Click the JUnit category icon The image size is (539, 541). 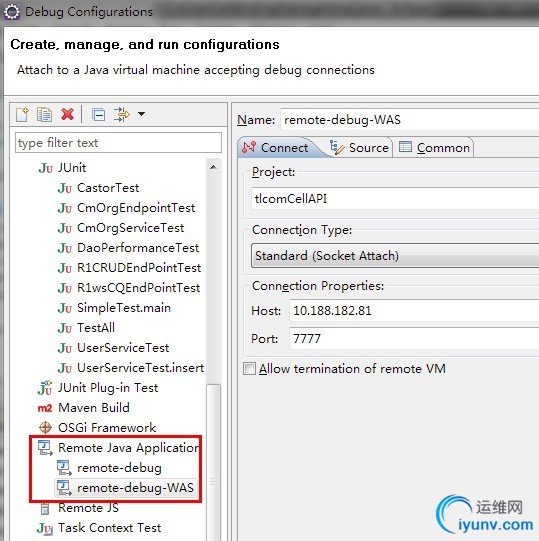point(46,168)
